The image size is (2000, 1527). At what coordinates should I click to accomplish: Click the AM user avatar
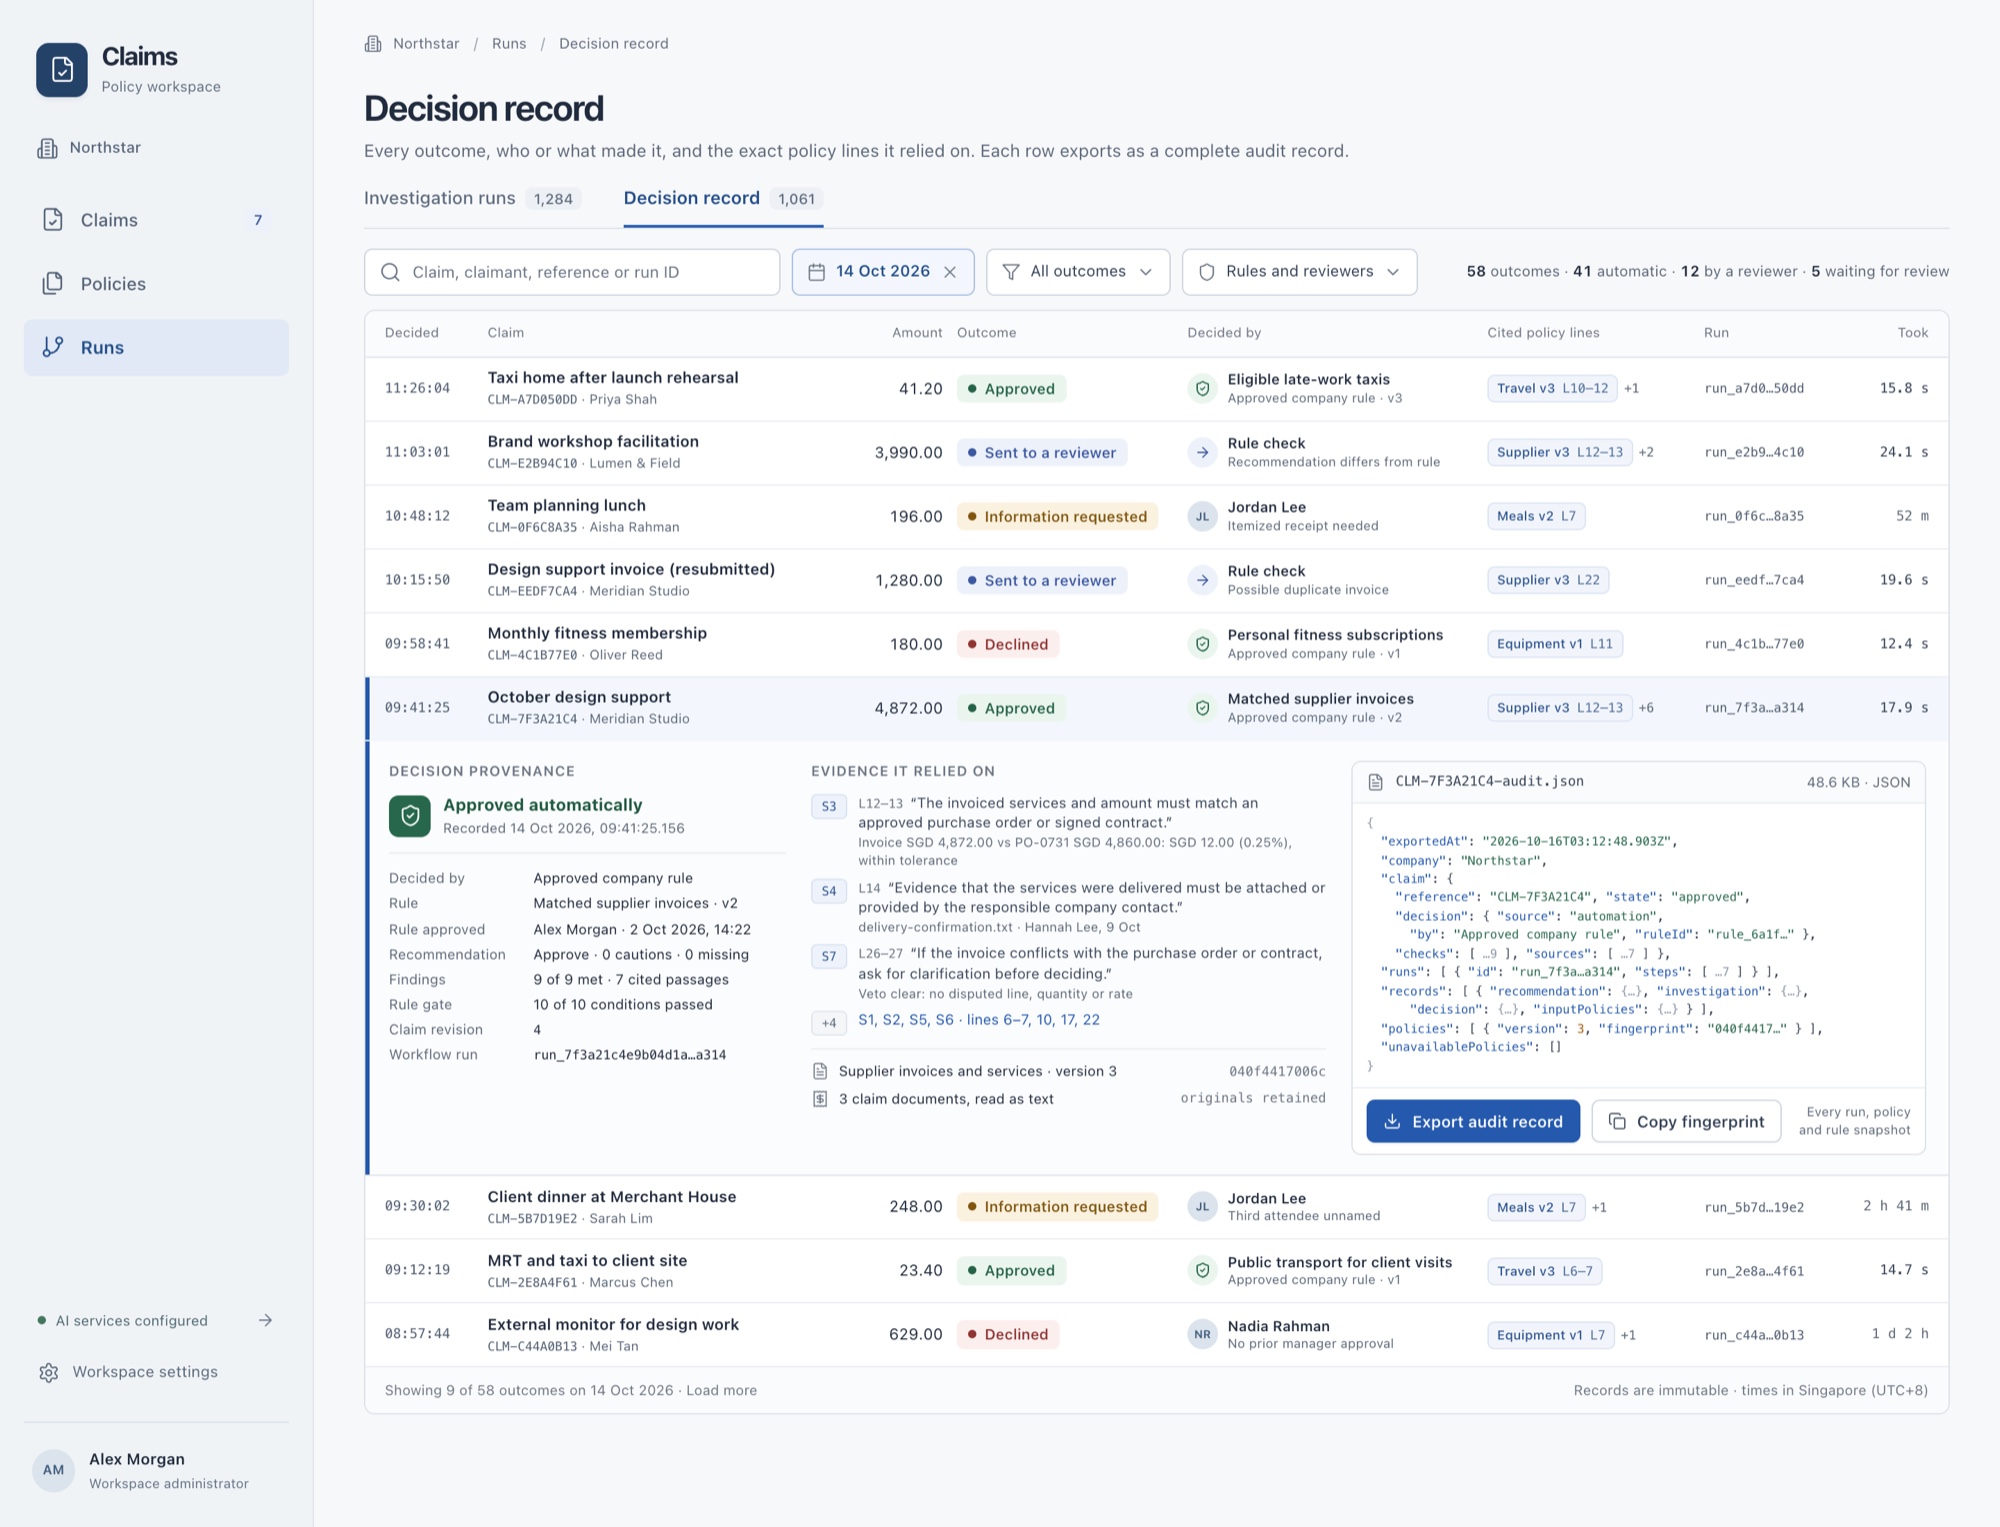(x=54, y=1470)
